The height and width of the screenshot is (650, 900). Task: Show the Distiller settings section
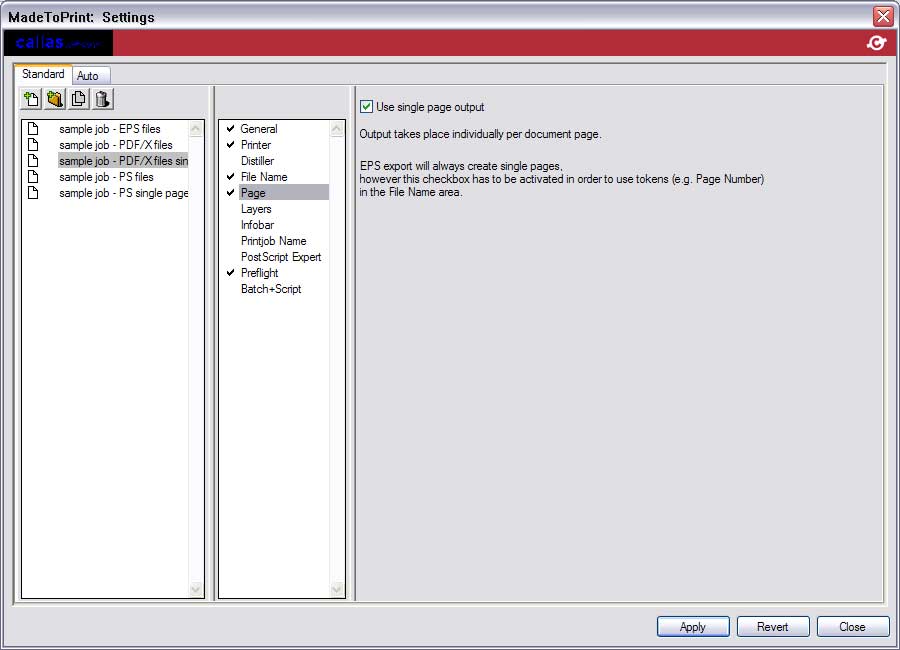pos(257,161)
